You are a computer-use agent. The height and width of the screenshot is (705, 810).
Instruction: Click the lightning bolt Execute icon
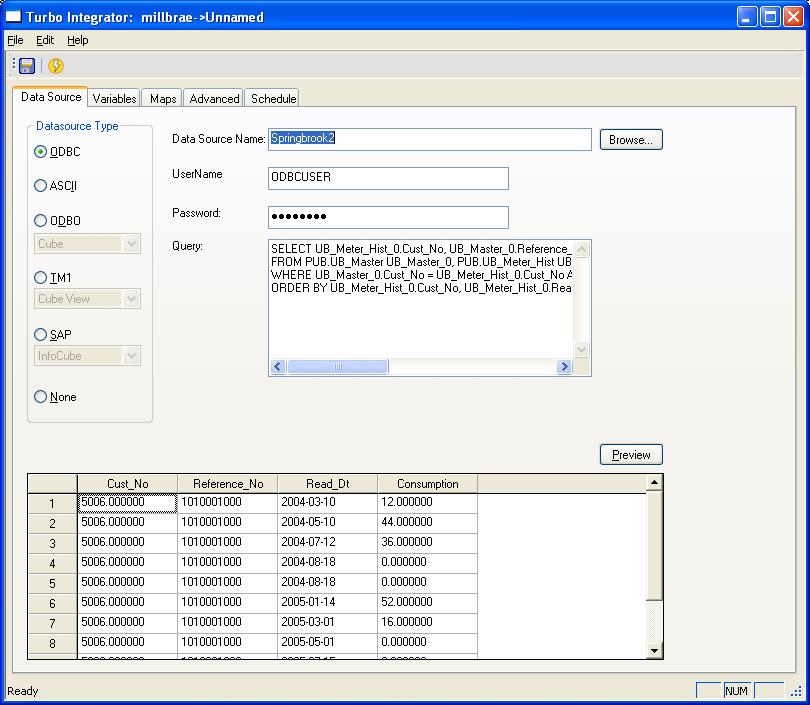coord(56,66)
